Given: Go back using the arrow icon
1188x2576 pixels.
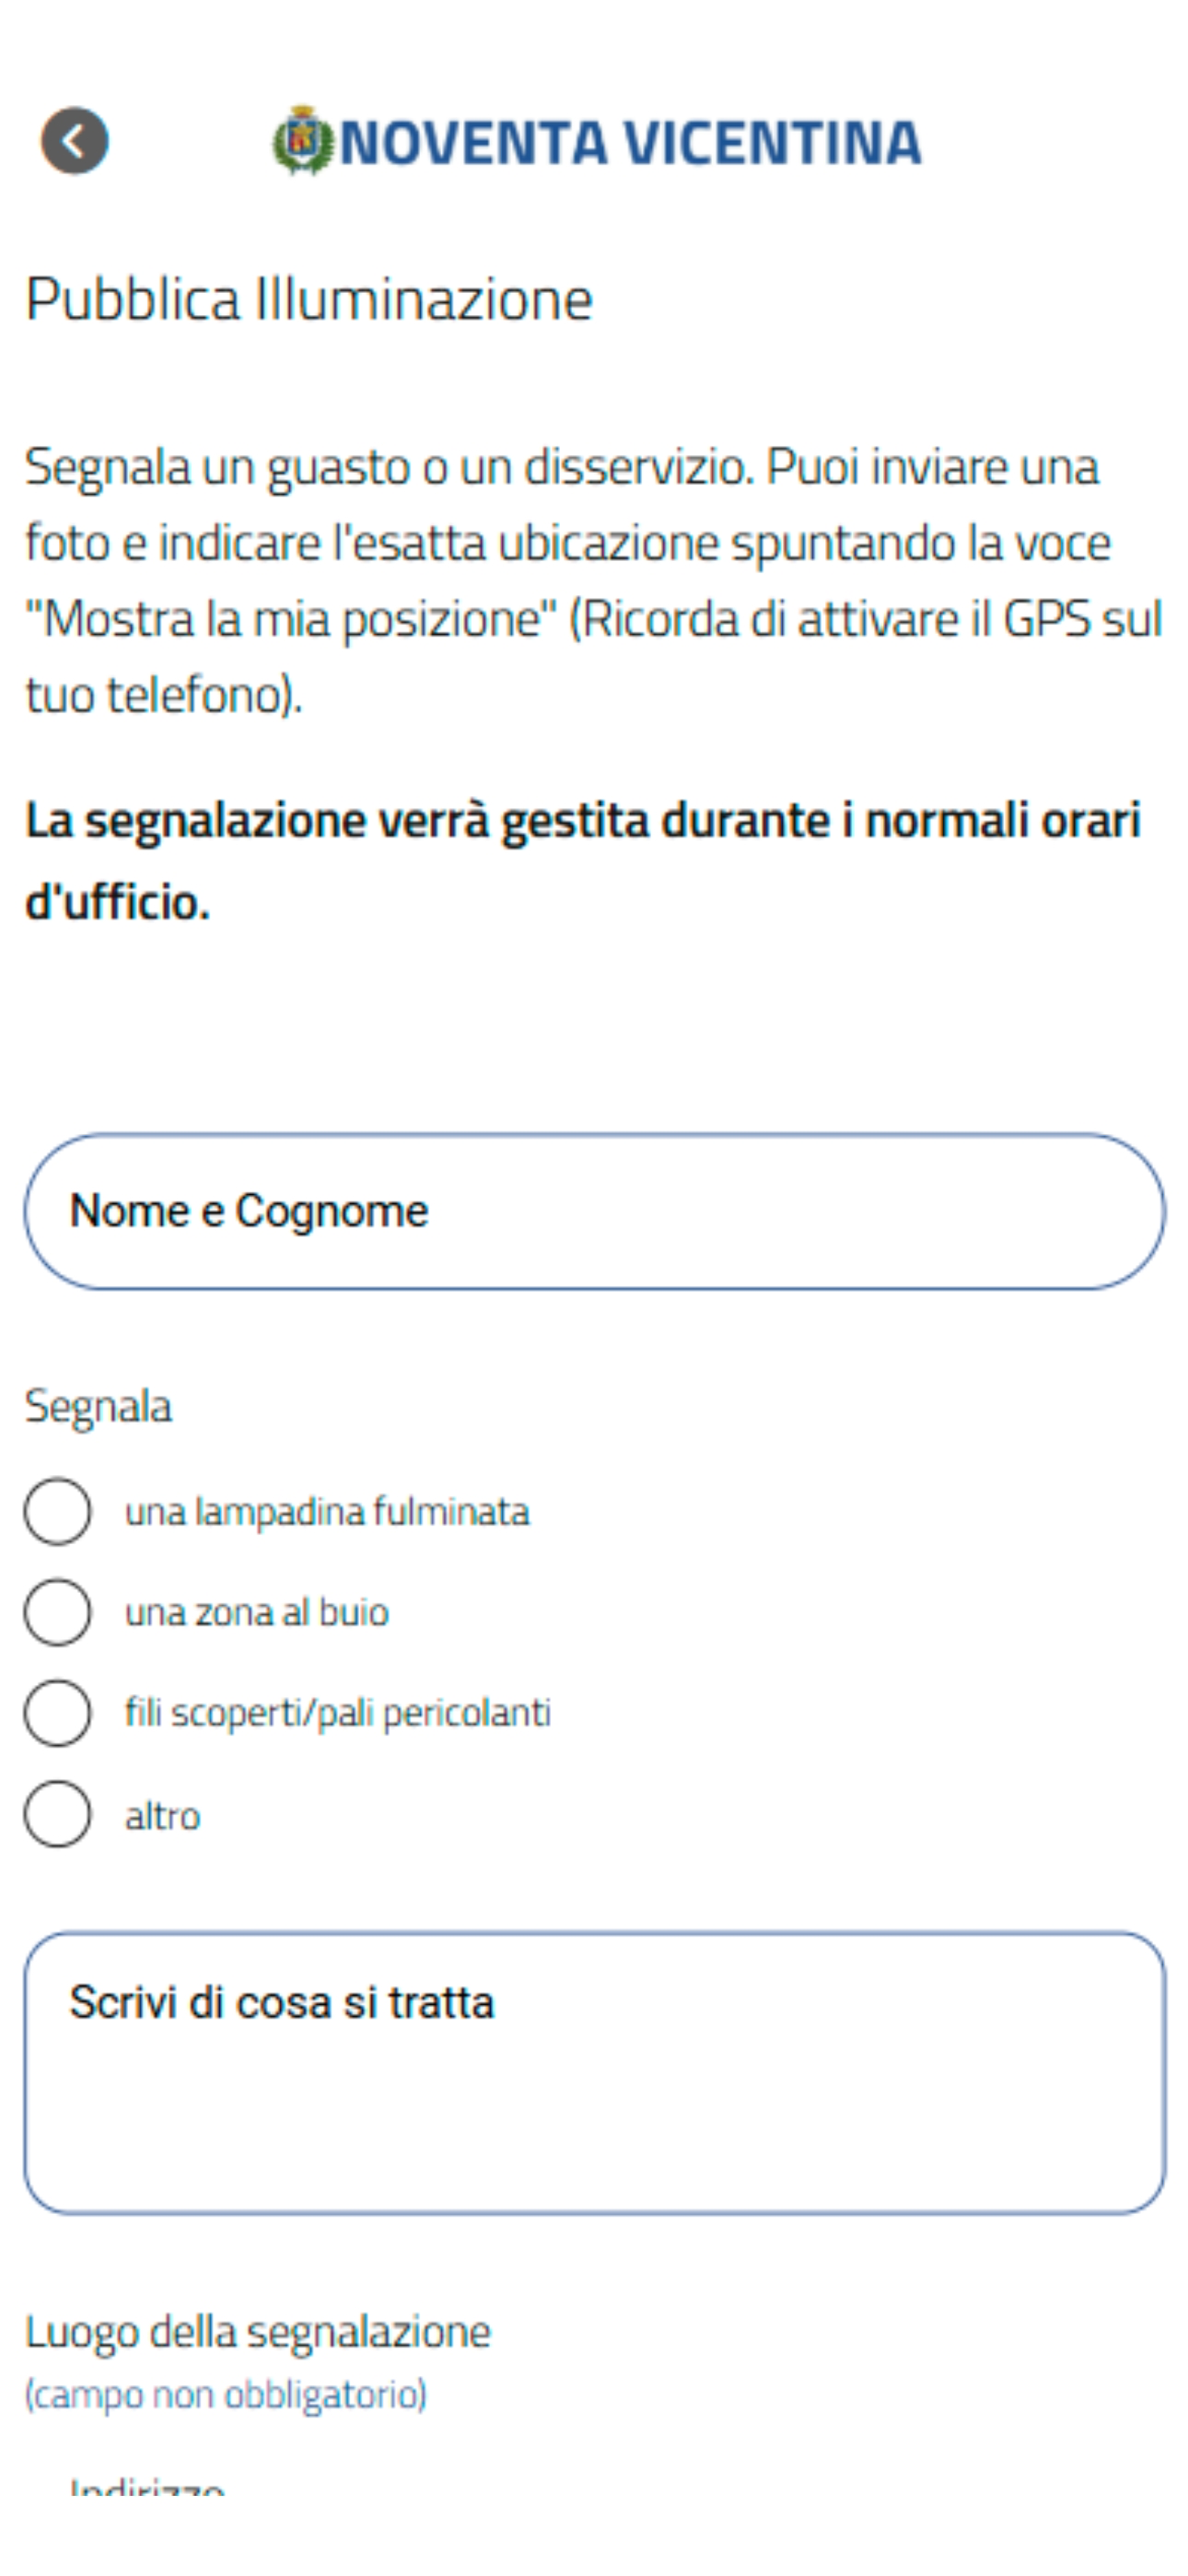Looking at the screenshot, I should click(x=75, y=141).
